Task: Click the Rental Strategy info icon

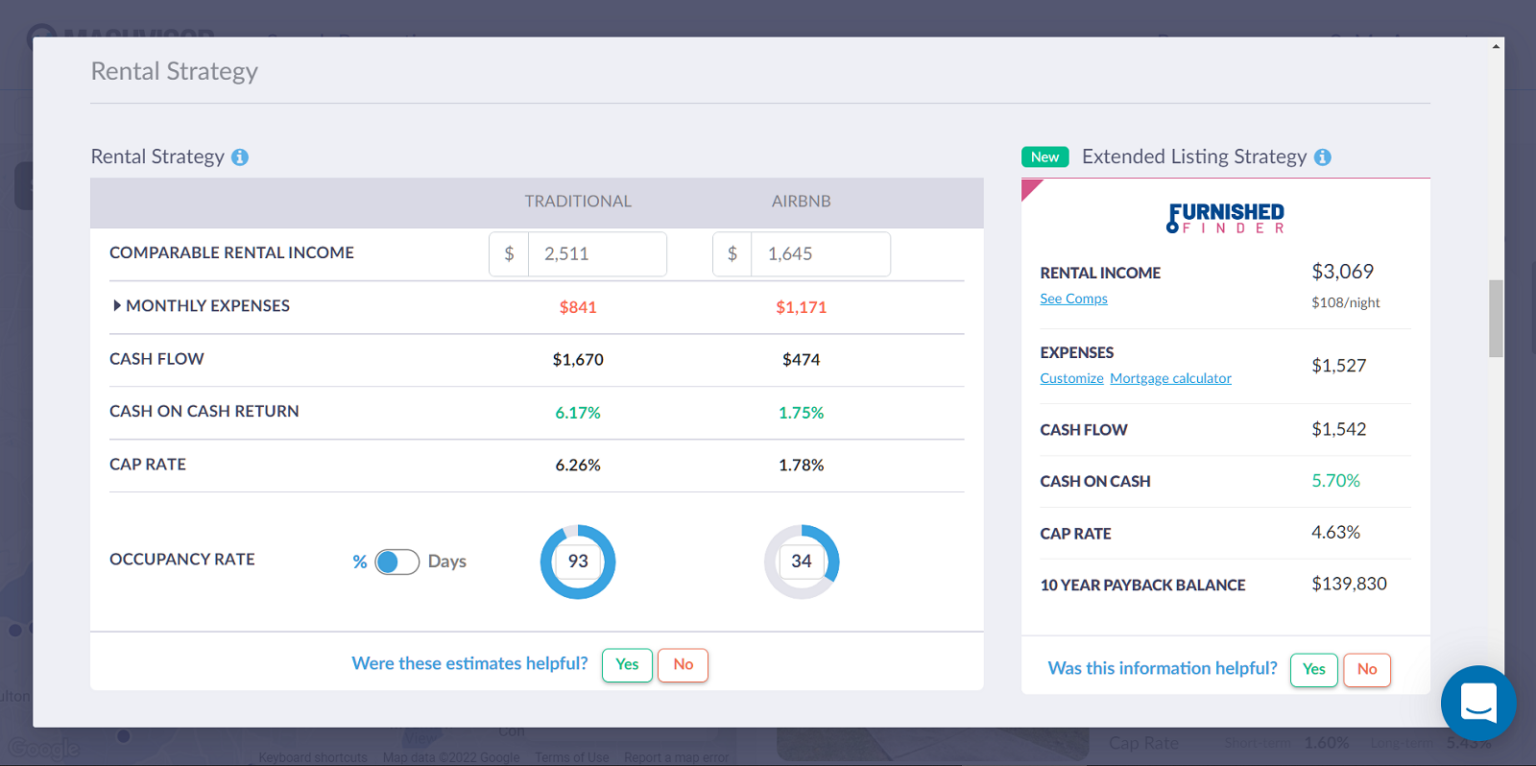Action: (x=239, y=156)
